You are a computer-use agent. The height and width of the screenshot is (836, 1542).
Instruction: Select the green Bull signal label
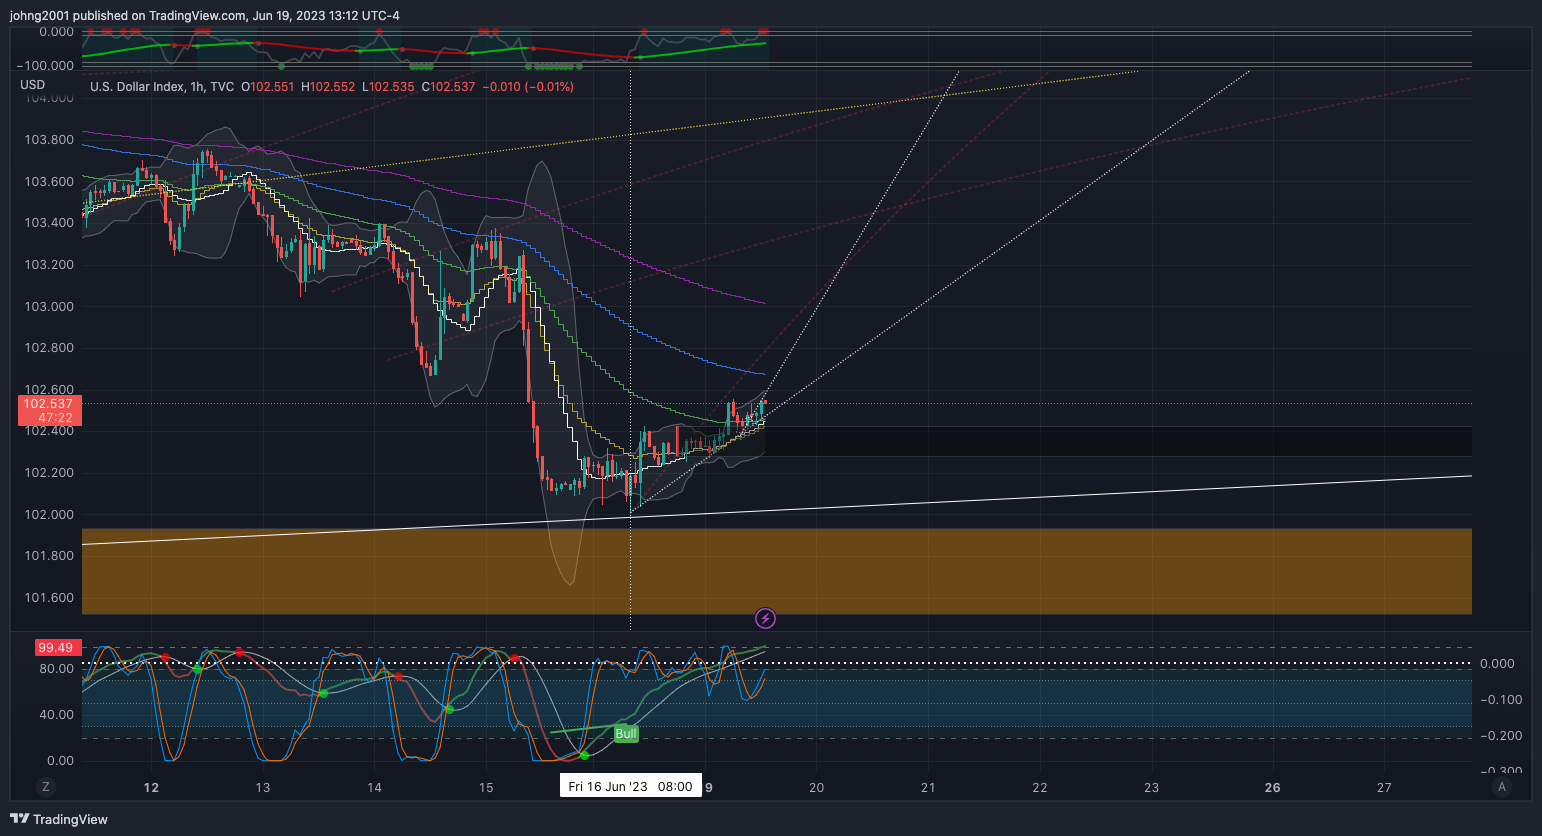[x=626, y=734]
